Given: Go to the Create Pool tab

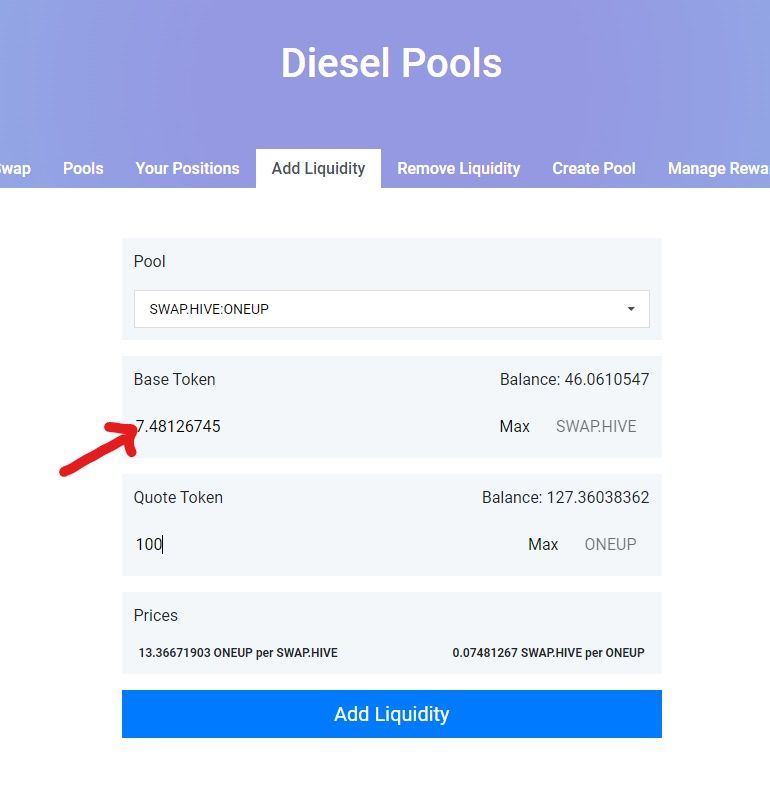Looking at the screenshot, I should [x=594, y=169].
